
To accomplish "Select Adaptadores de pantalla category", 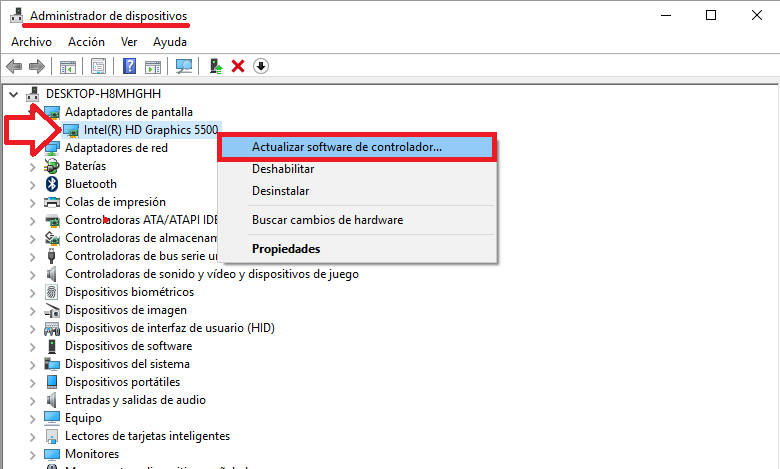I will point(129,112).
